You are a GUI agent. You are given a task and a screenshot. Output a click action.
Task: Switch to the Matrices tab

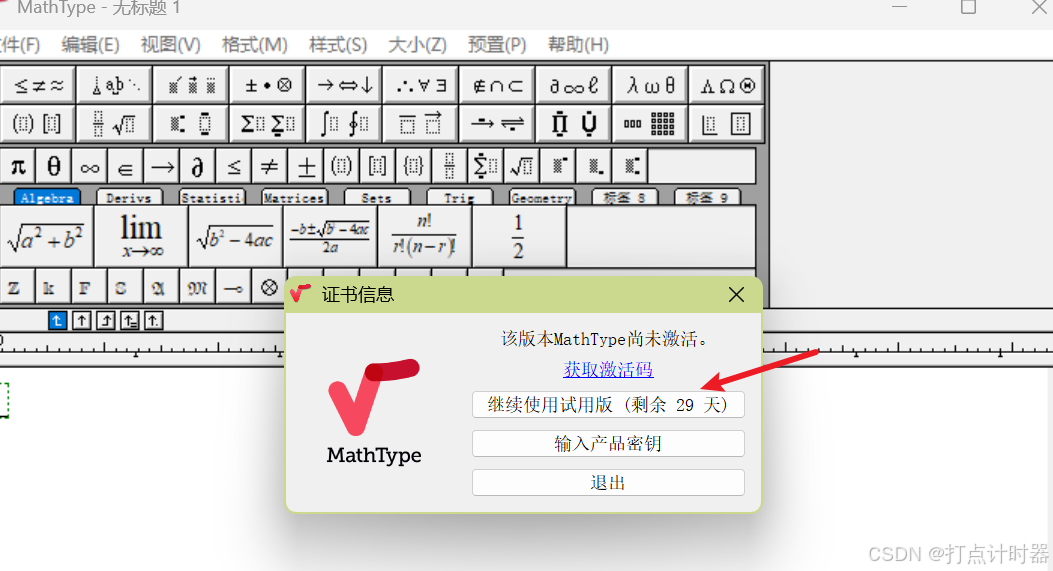tap(294, 197)
